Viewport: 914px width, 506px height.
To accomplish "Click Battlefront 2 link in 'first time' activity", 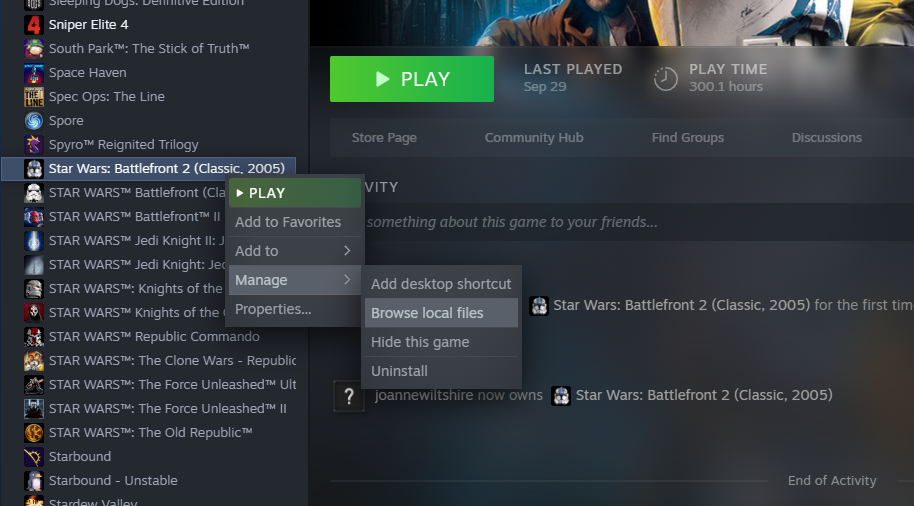I will pos(681,305).
